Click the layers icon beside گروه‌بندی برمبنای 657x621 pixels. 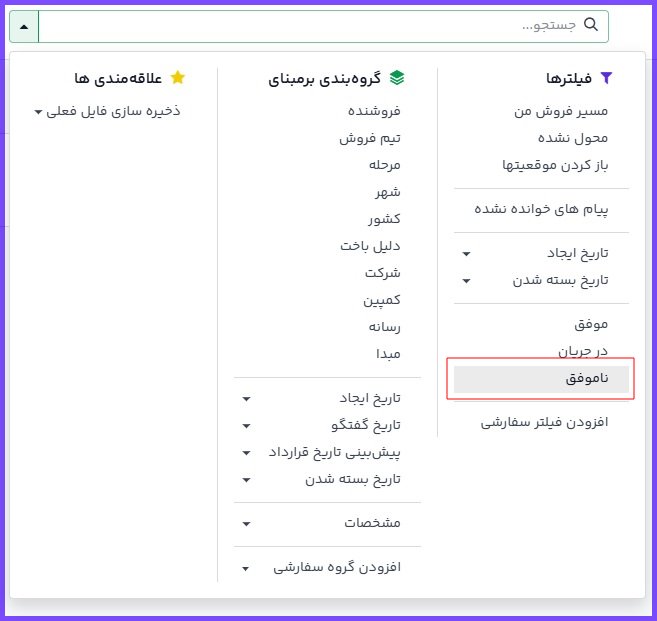pyautogui.click(x=398, y=78)
